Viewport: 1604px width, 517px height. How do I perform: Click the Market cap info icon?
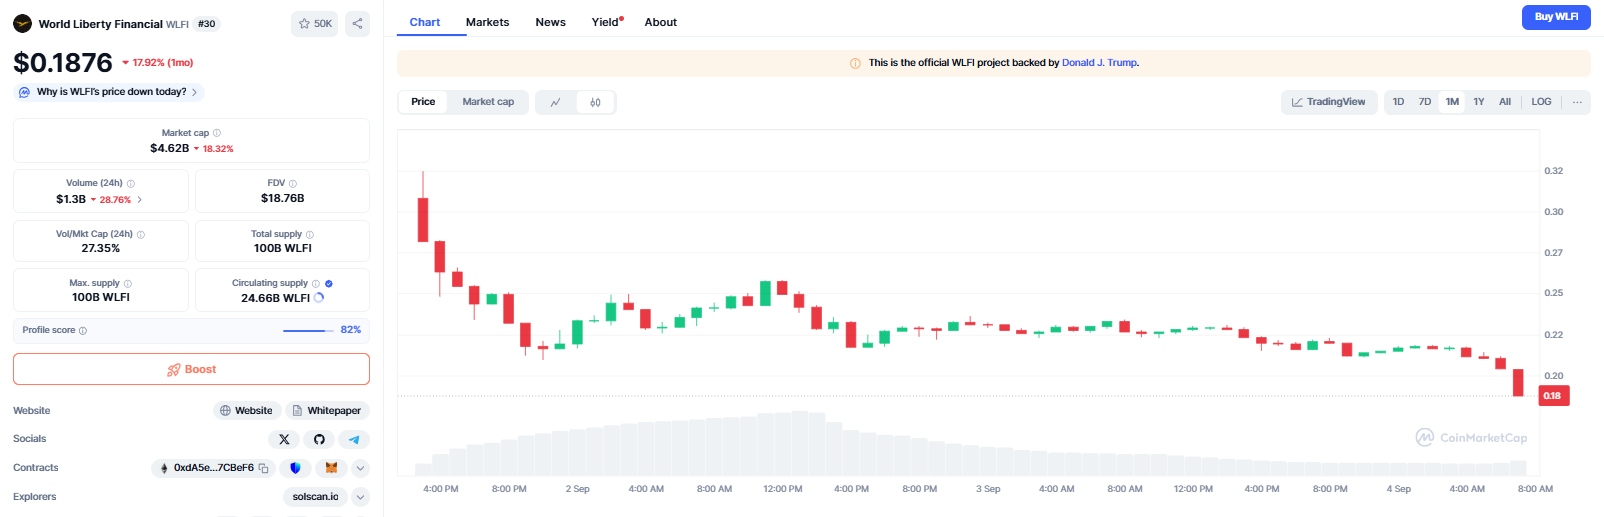pyautogui.click(x=217, y=133)
